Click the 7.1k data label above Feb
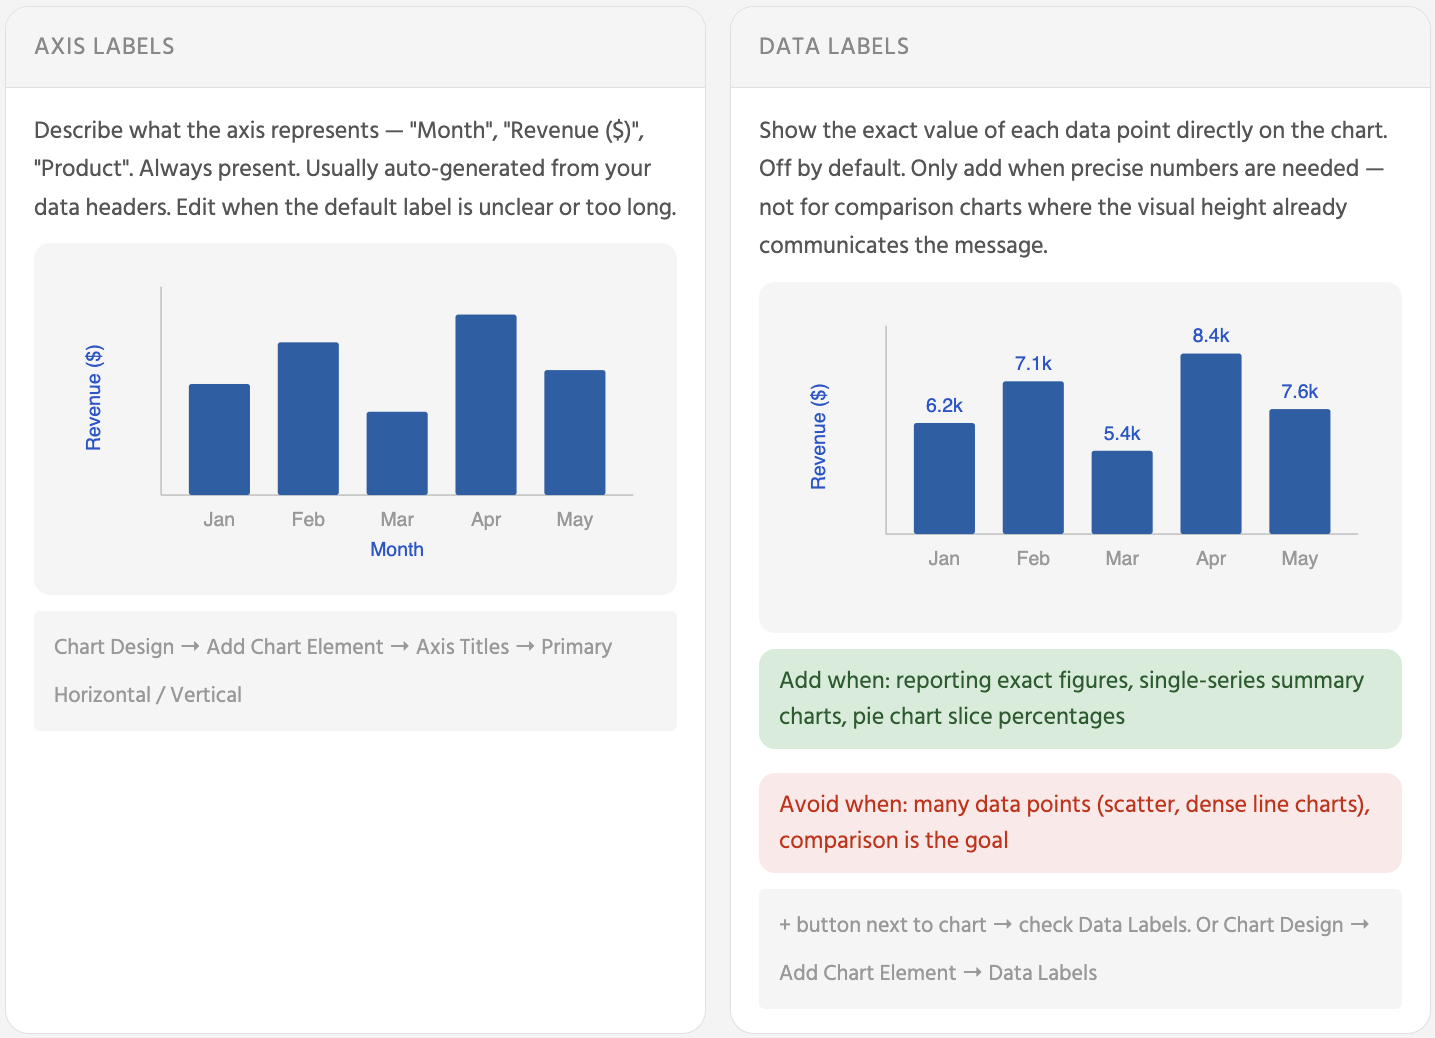Image resolution: width=1435 pixels, height=1038 pixels. click(1033, 364)
